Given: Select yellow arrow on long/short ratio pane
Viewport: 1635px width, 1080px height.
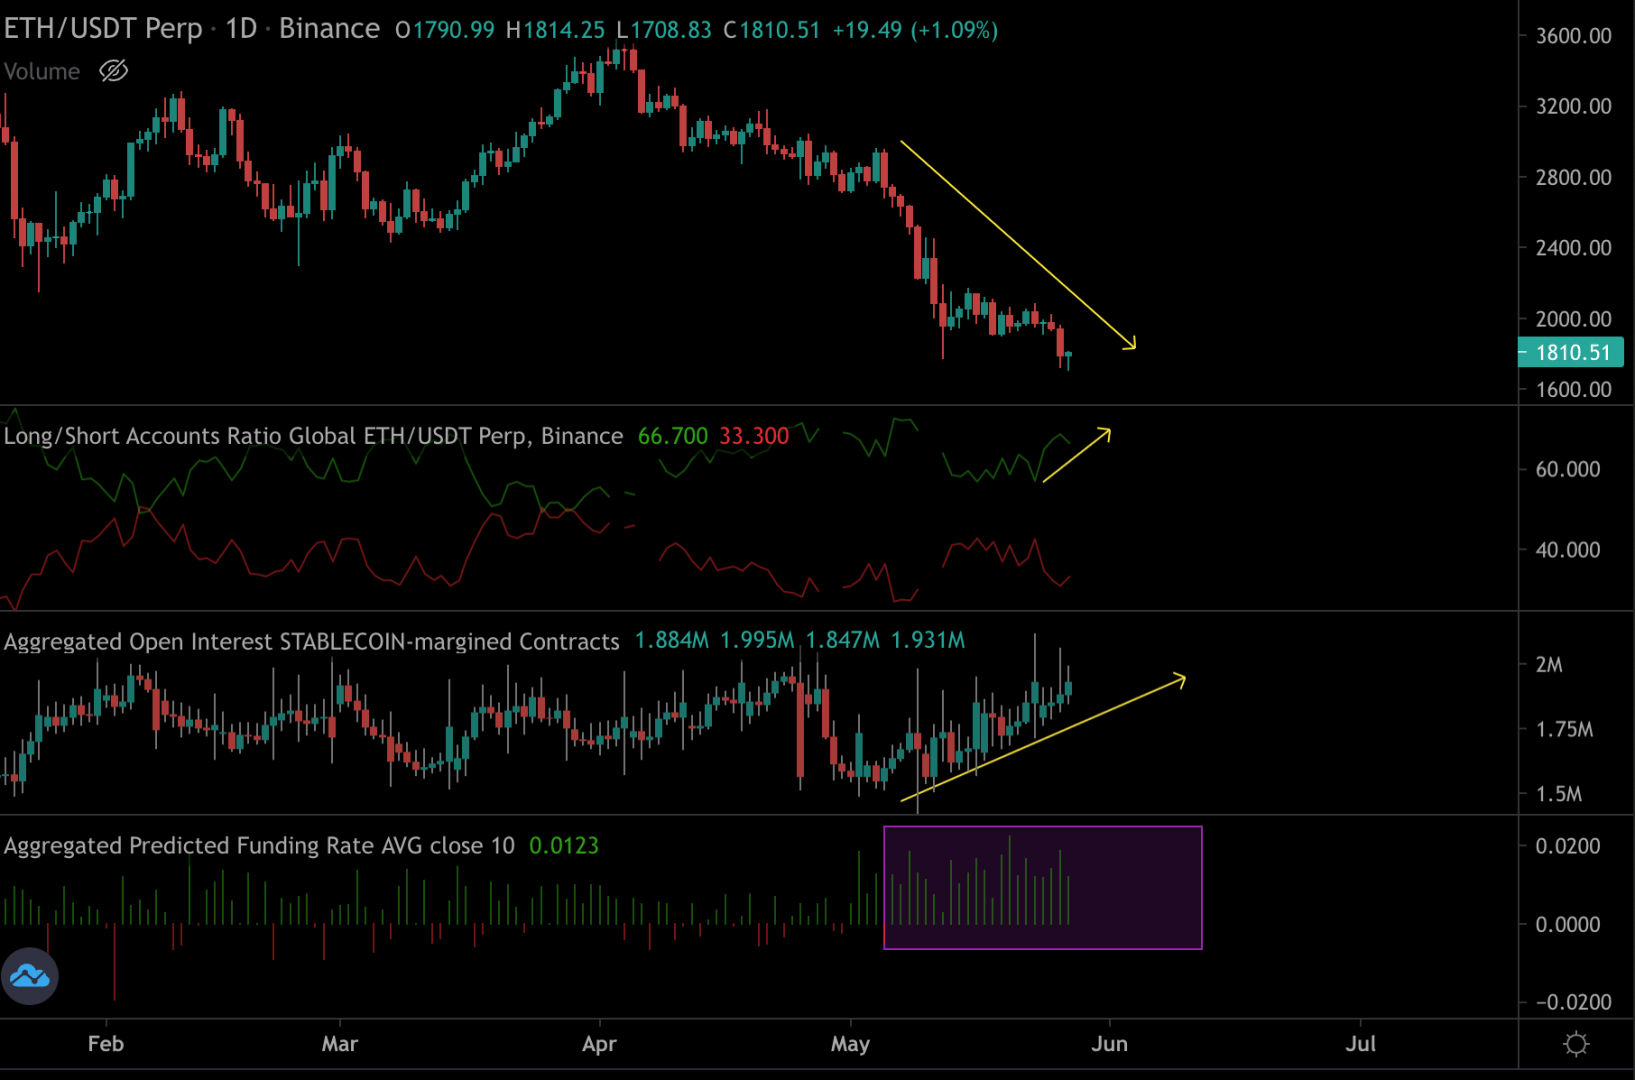Looking at the screenshot, I should click(1076, 456).
